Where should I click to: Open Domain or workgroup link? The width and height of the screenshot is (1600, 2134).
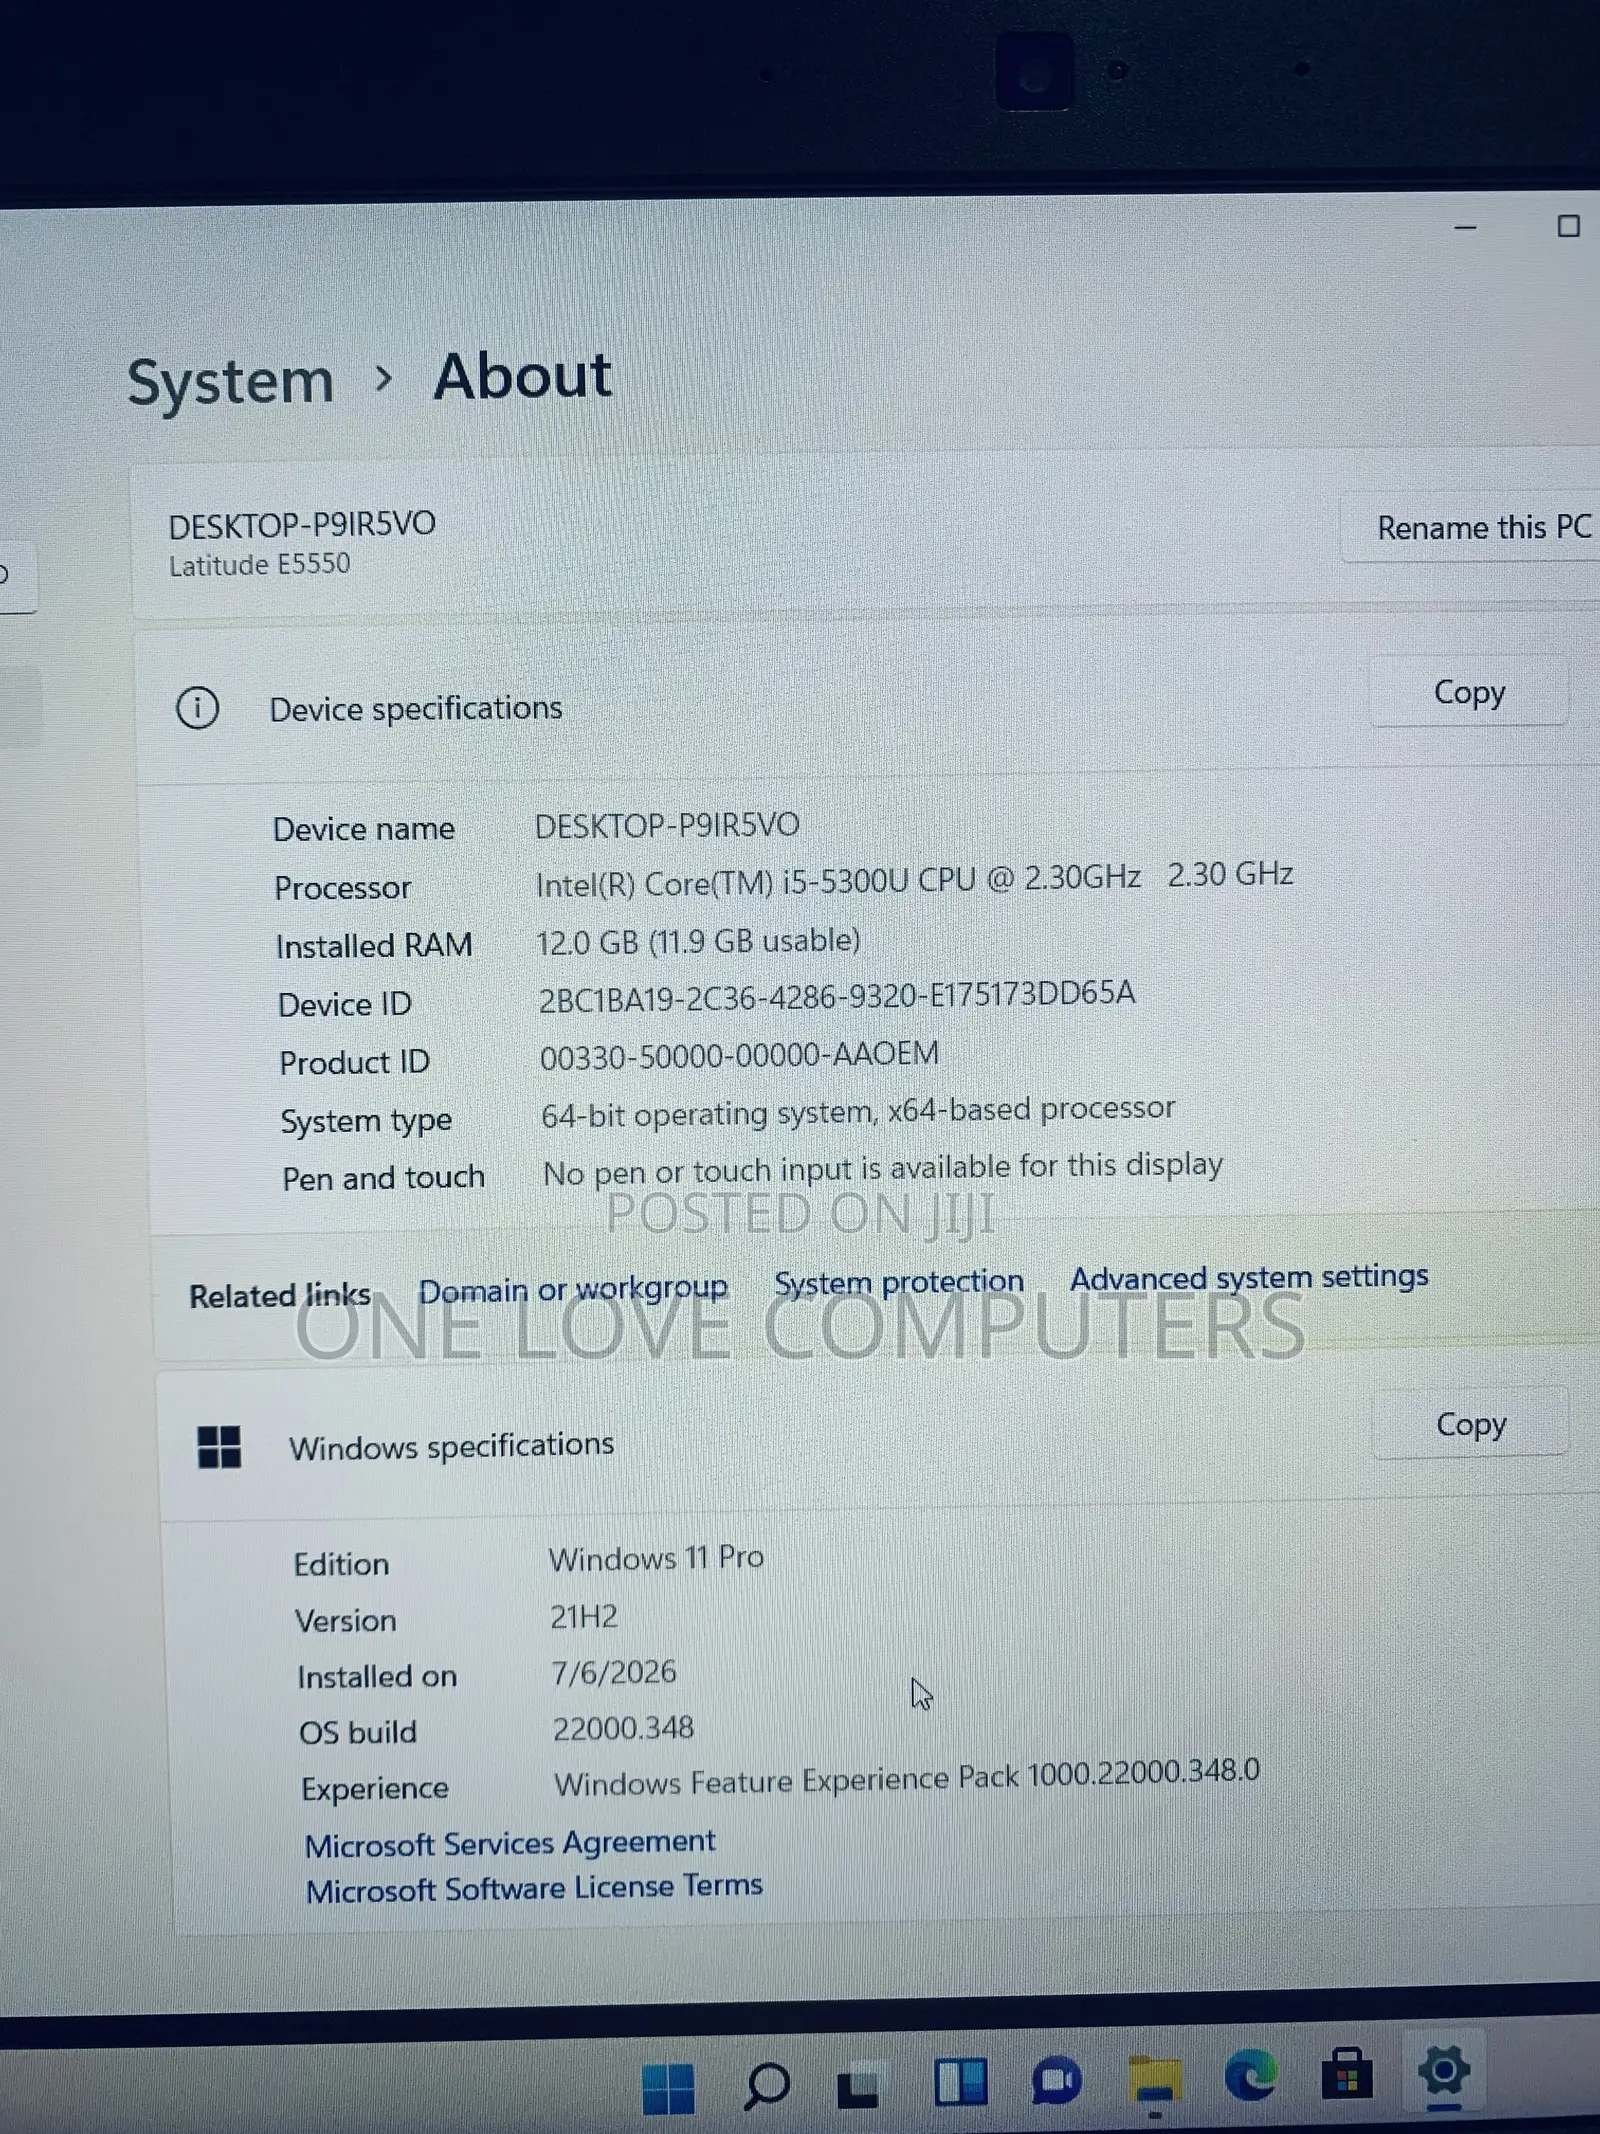[573, 1289]
